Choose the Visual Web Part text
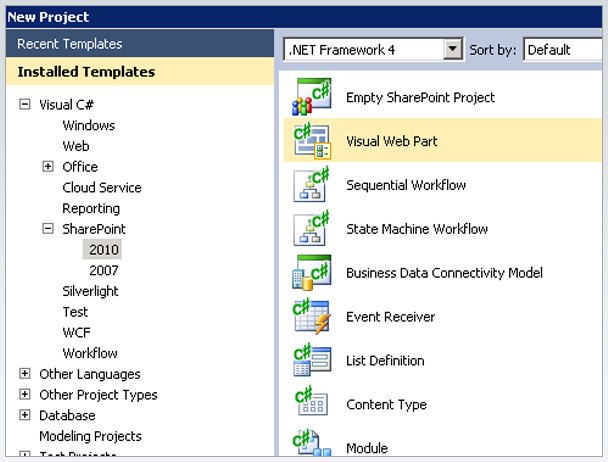The height and width of the screenshot is (462, 608). click(392, 141)
